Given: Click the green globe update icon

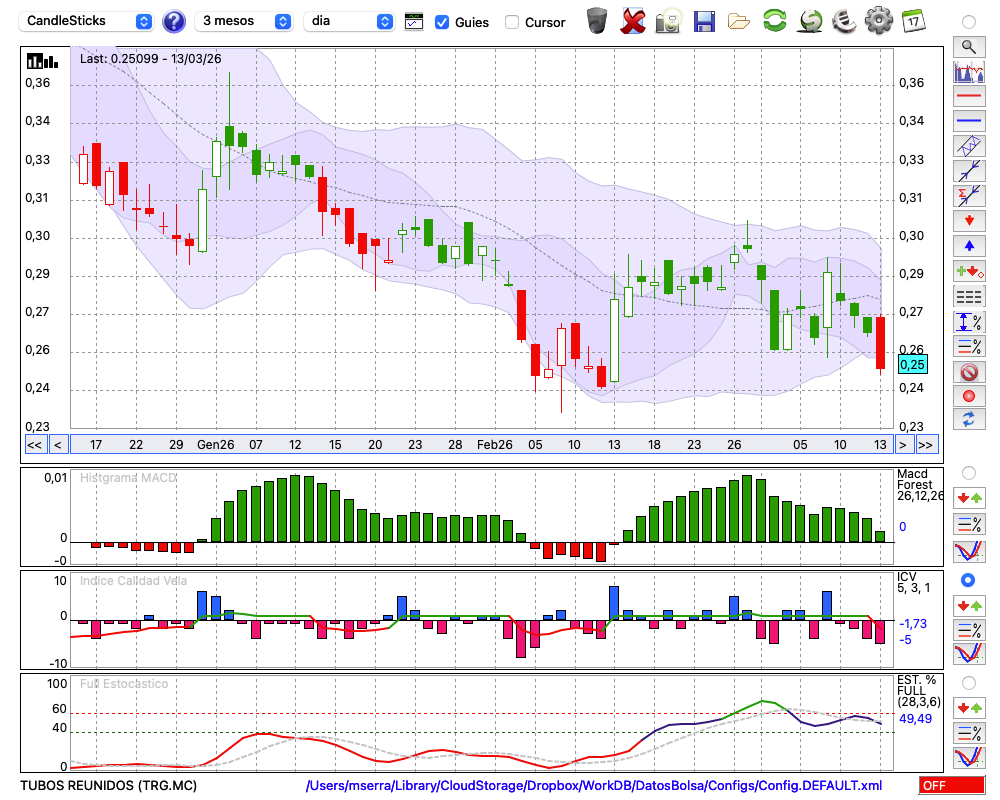Looking at the screenshot, I should 811,20.
